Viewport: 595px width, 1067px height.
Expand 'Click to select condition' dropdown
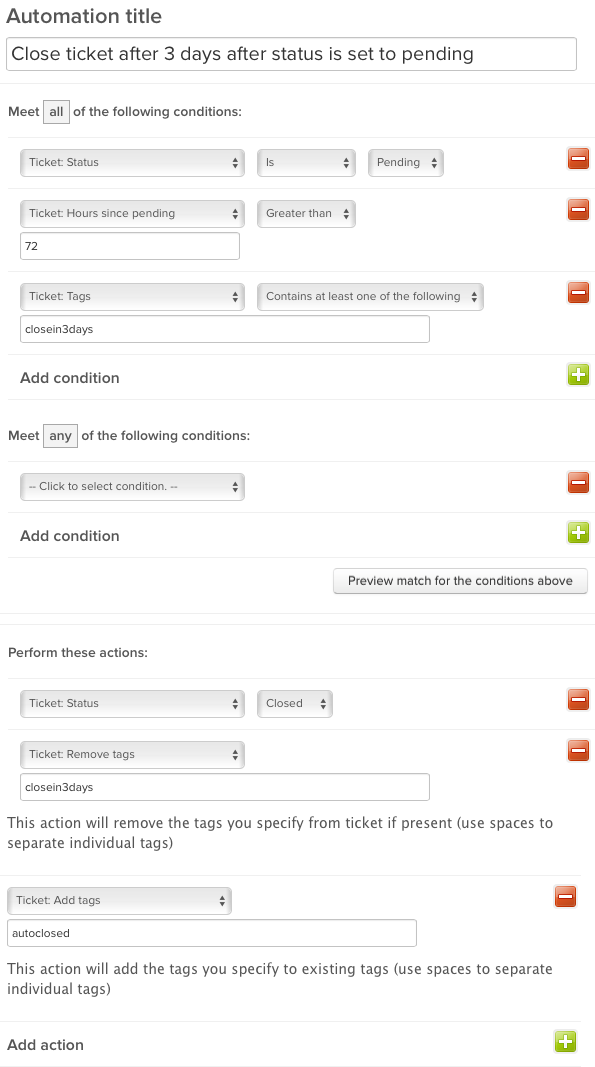point(132,487)
